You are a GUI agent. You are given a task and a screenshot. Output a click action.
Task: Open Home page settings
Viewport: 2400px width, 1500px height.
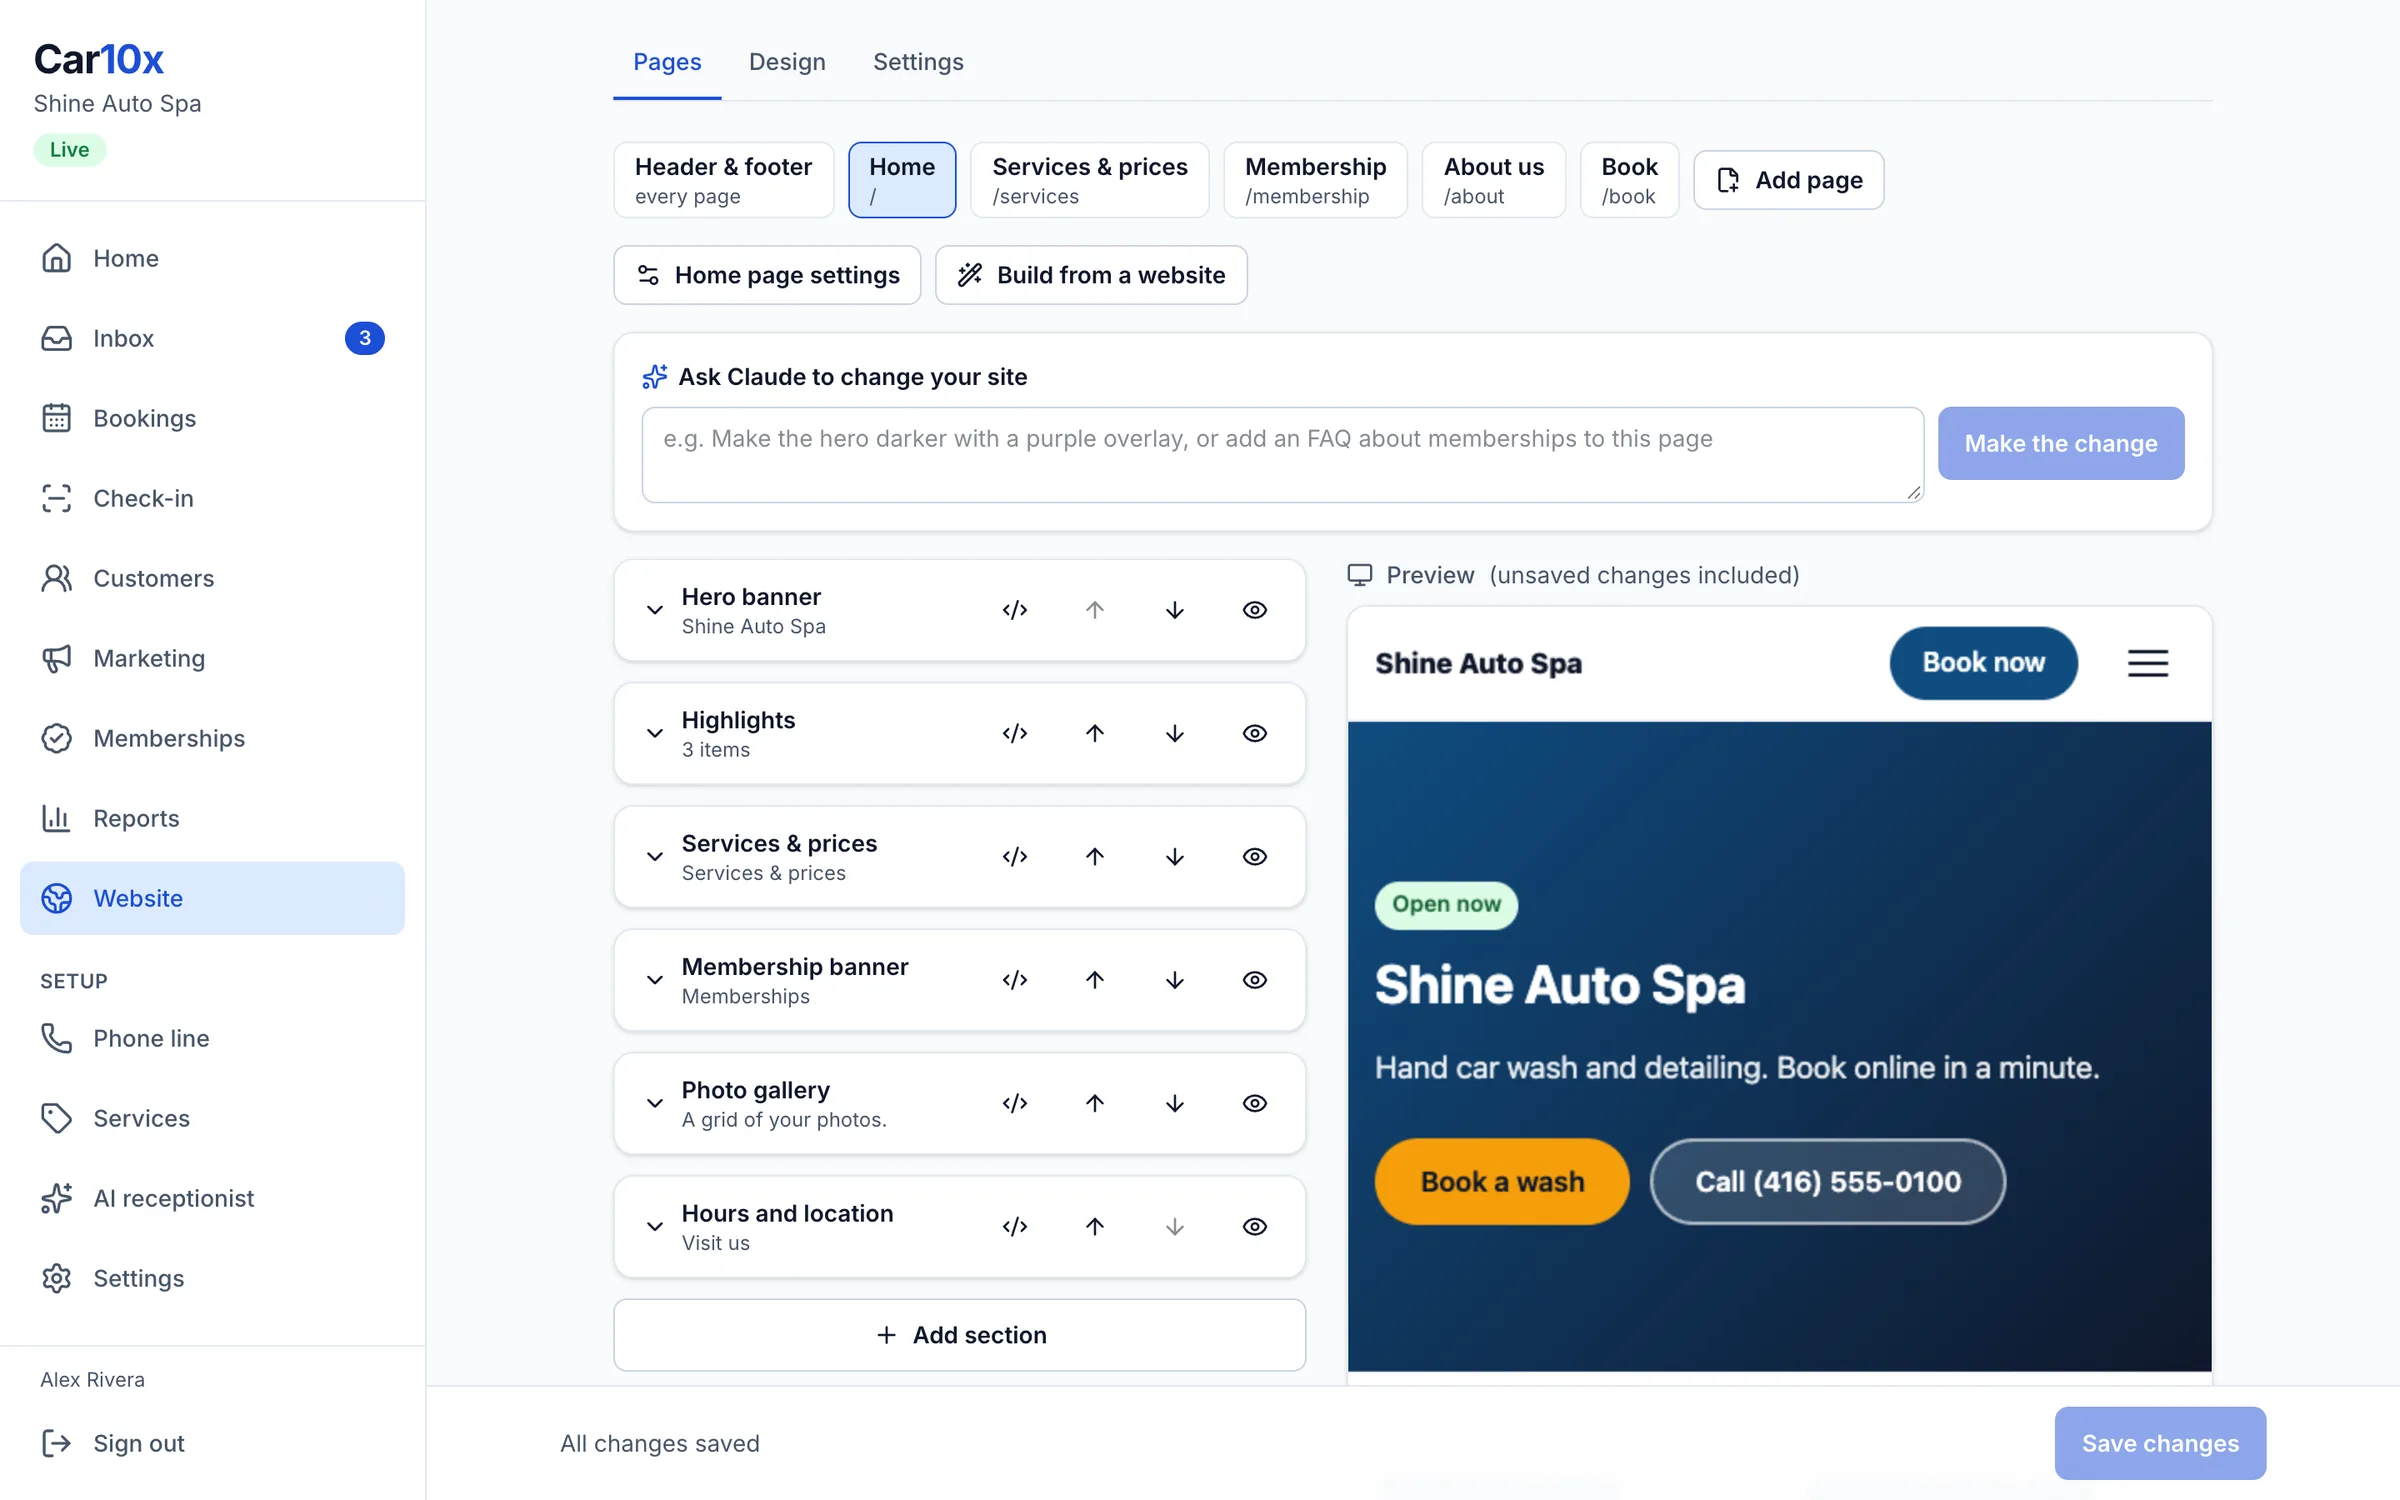[x=767, y=275]
